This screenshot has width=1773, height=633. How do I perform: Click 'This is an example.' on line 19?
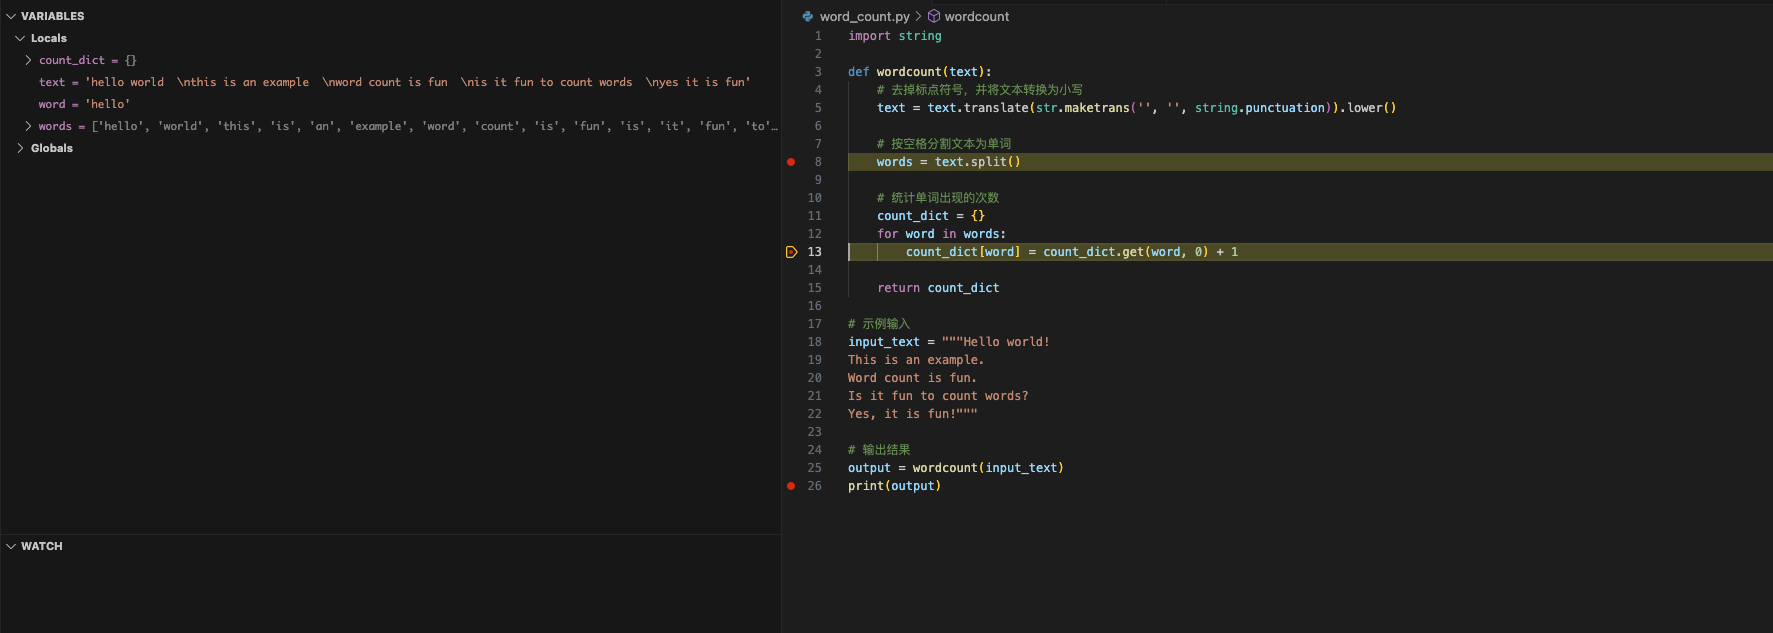pos(916,360)
